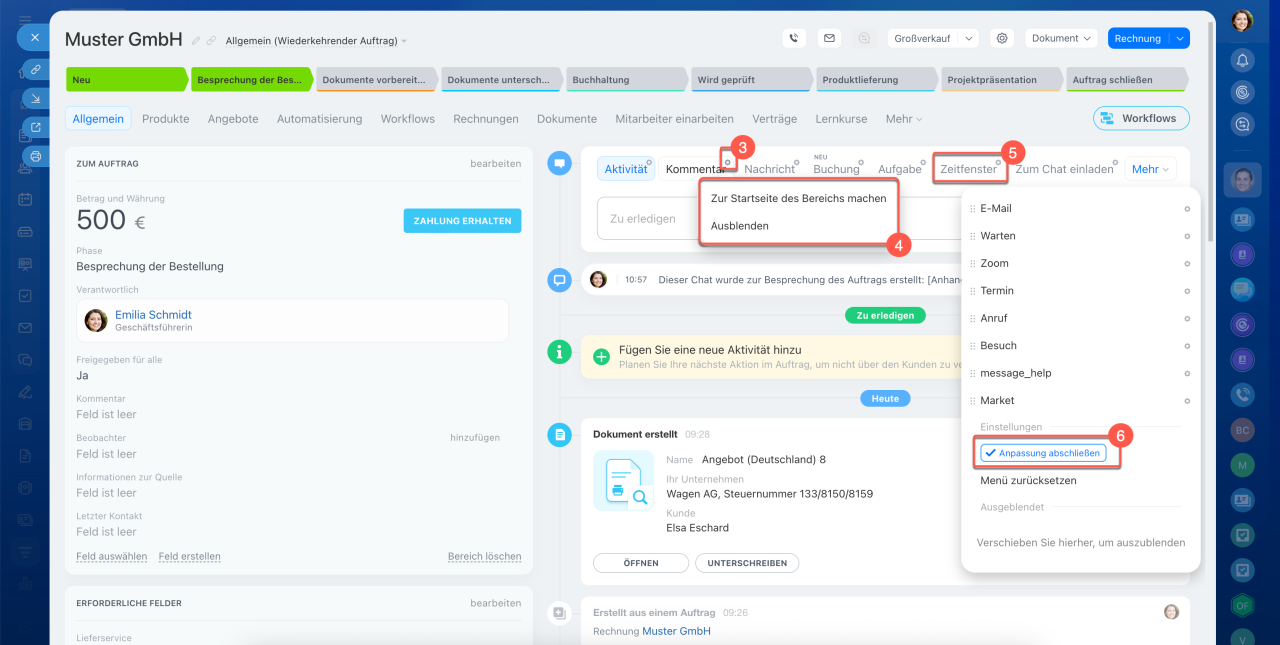Click the document icon of Angebot (Deutschland) 8
Screen dimensions: 1280x645
623,480
